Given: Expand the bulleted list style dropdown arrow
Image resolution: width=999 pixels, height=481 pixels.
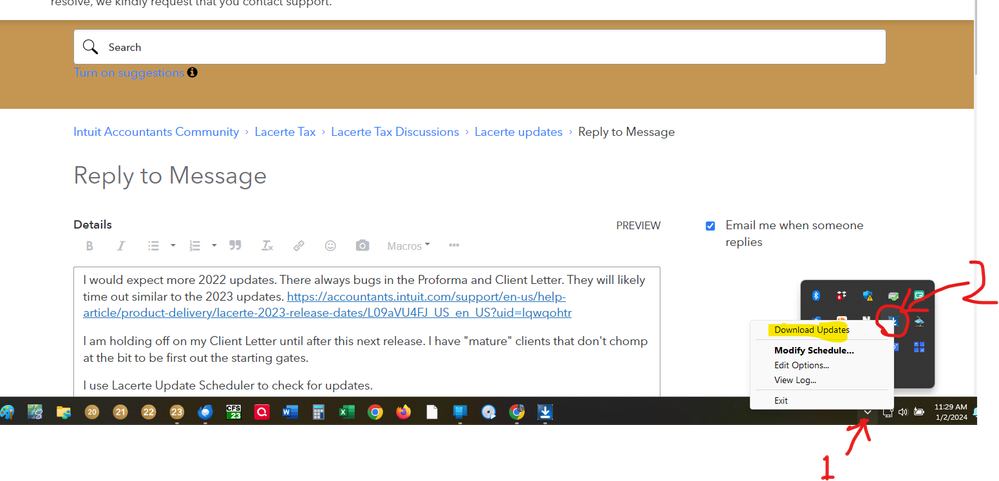Looking at the screenshot, I should [x=173, y=246].
